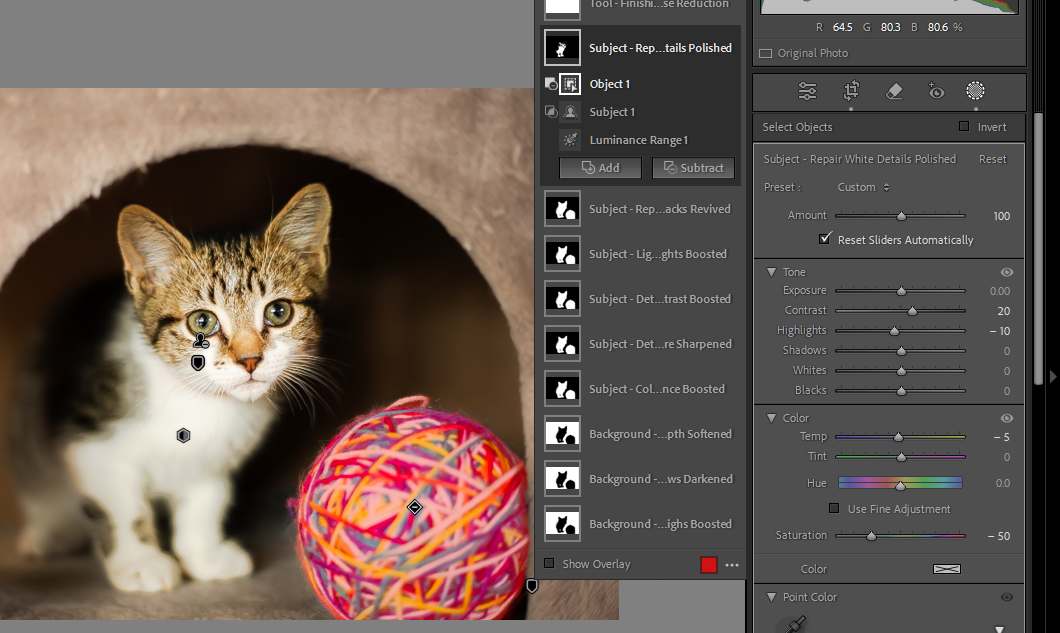The width and height of the screenshot is (1060, 633).
Task: Select the Crop and rotate tool
Action: 851,92
